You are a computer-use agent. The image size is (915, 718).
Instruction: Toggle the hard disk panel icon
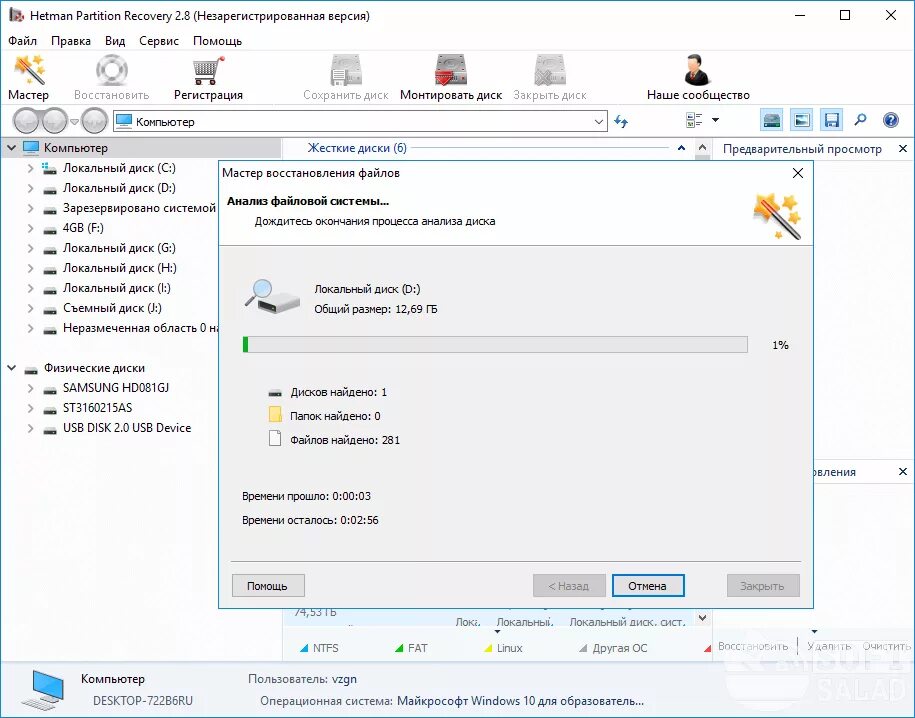click(x=772, y=120)
